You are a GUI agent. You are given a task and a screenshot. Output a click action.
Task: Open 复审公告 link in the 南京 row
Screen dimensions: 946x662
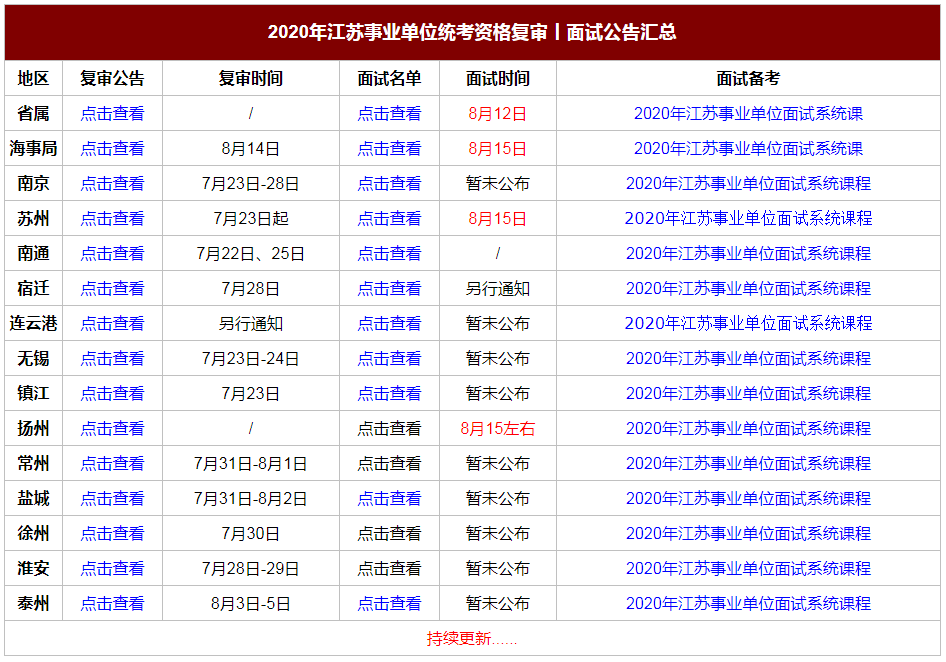tap(112, 183)
